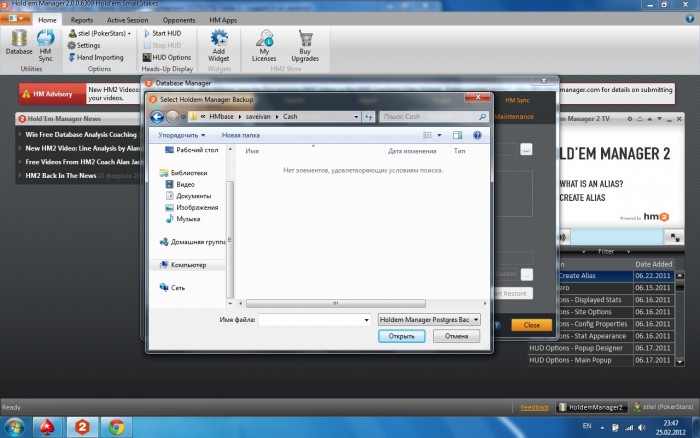Open Hand Importing option

tap(96, 57)
